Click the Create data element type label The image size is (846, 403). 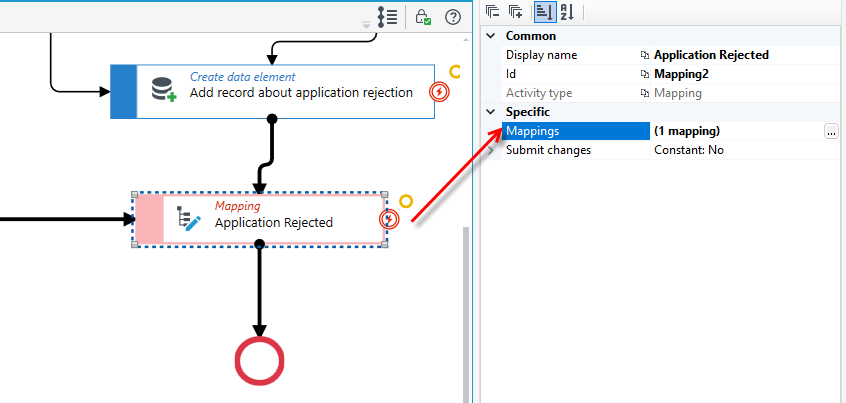(x=242, y=77)
